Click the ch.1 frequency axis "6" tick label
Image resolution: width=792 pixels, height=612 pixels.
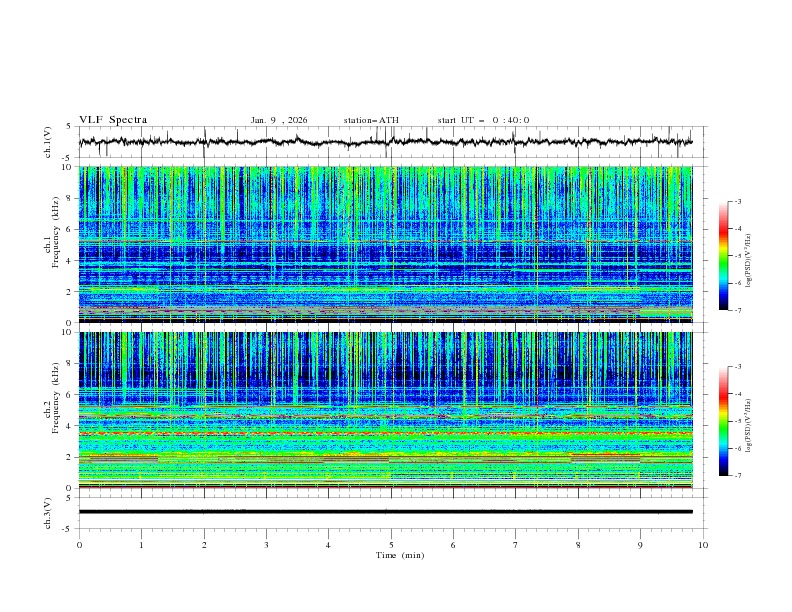point(71,229)
